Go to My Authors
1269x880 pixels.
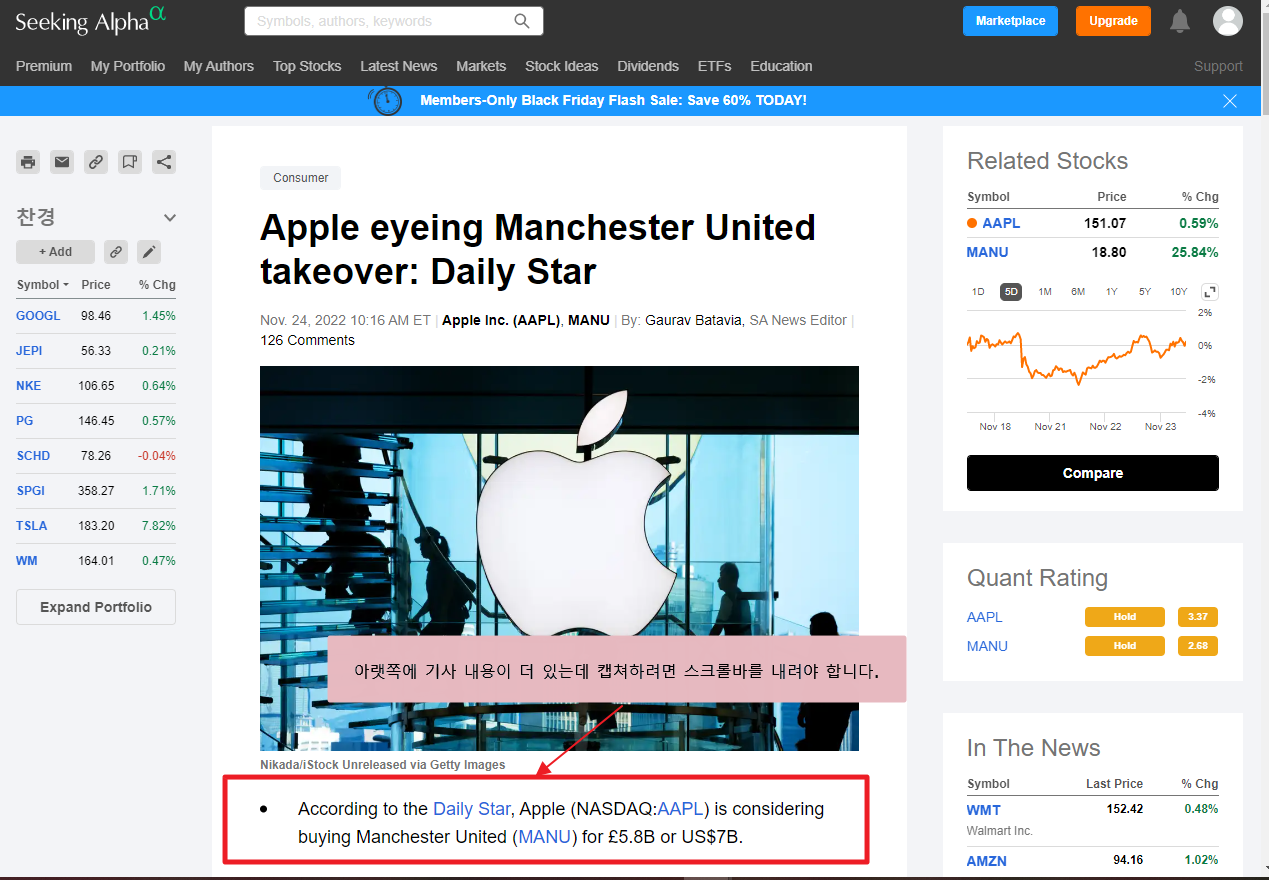click(219, 66)
